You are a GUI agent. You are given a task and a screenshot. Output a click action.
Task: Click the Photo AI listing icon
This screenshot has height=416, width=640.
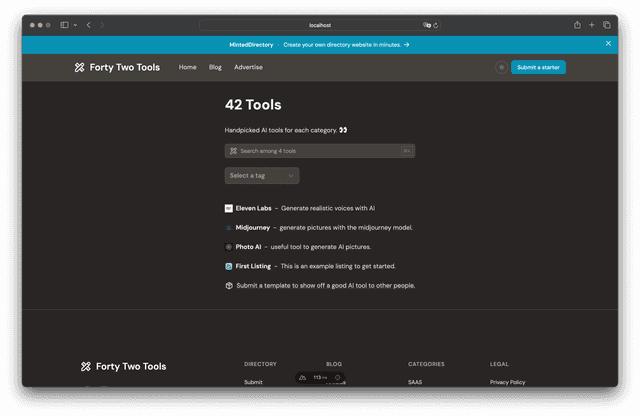pos(228,247)
